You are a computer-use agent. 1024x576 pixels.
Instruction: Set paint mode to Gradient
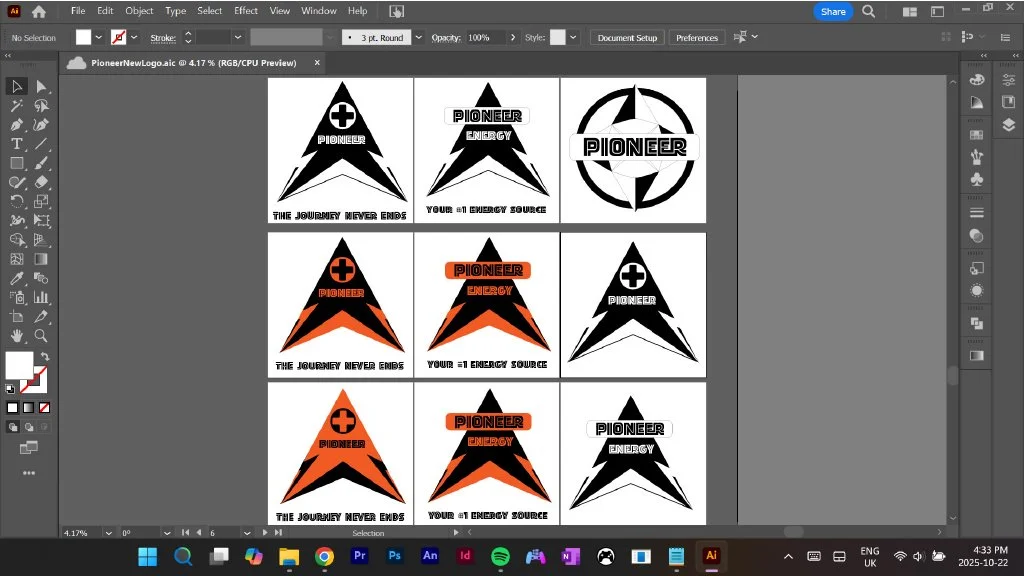[29, 408]
